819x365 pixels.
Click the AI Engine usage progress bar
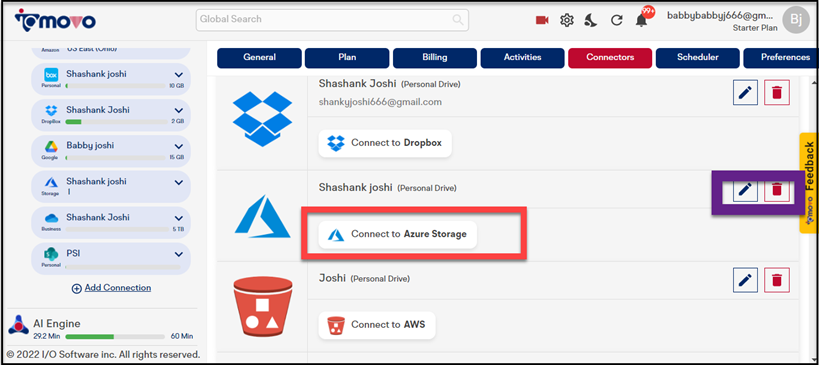point(114,336)
